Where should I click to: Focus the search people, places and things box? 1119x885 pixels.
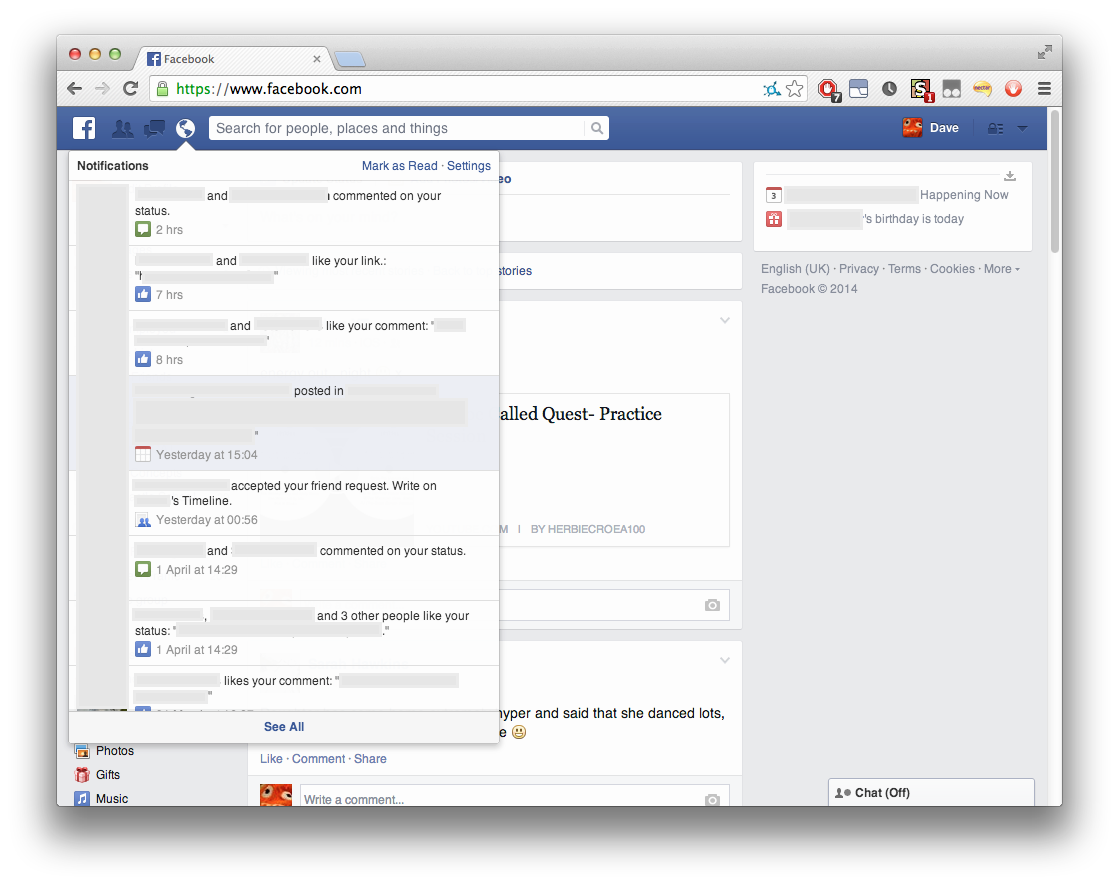(397, 128)
